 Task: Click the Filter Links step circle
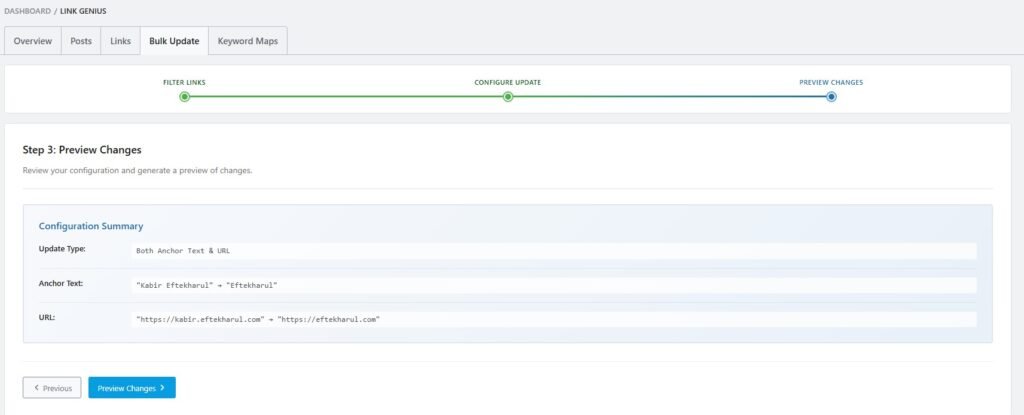click(x=184, y=97)
